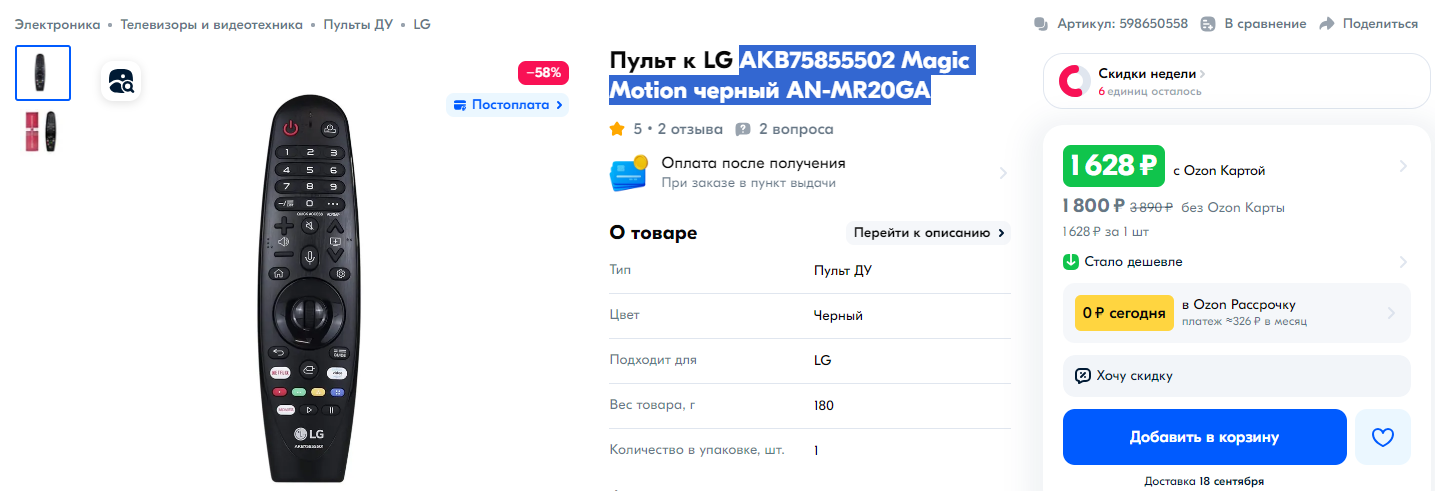Select the first product thumbnail
The image size is (1435, 491).
click(43, 73)
